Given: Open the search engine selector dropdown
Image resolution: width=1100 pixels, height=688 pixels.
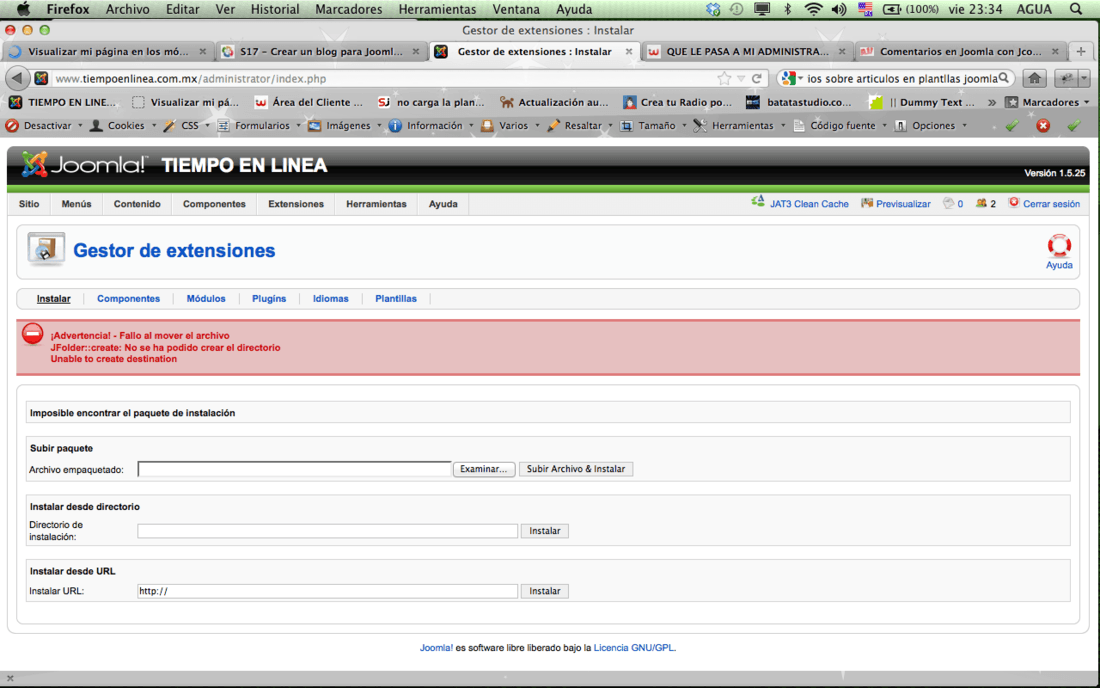Looking at the screenshot, I should click(x=792, y=78).
